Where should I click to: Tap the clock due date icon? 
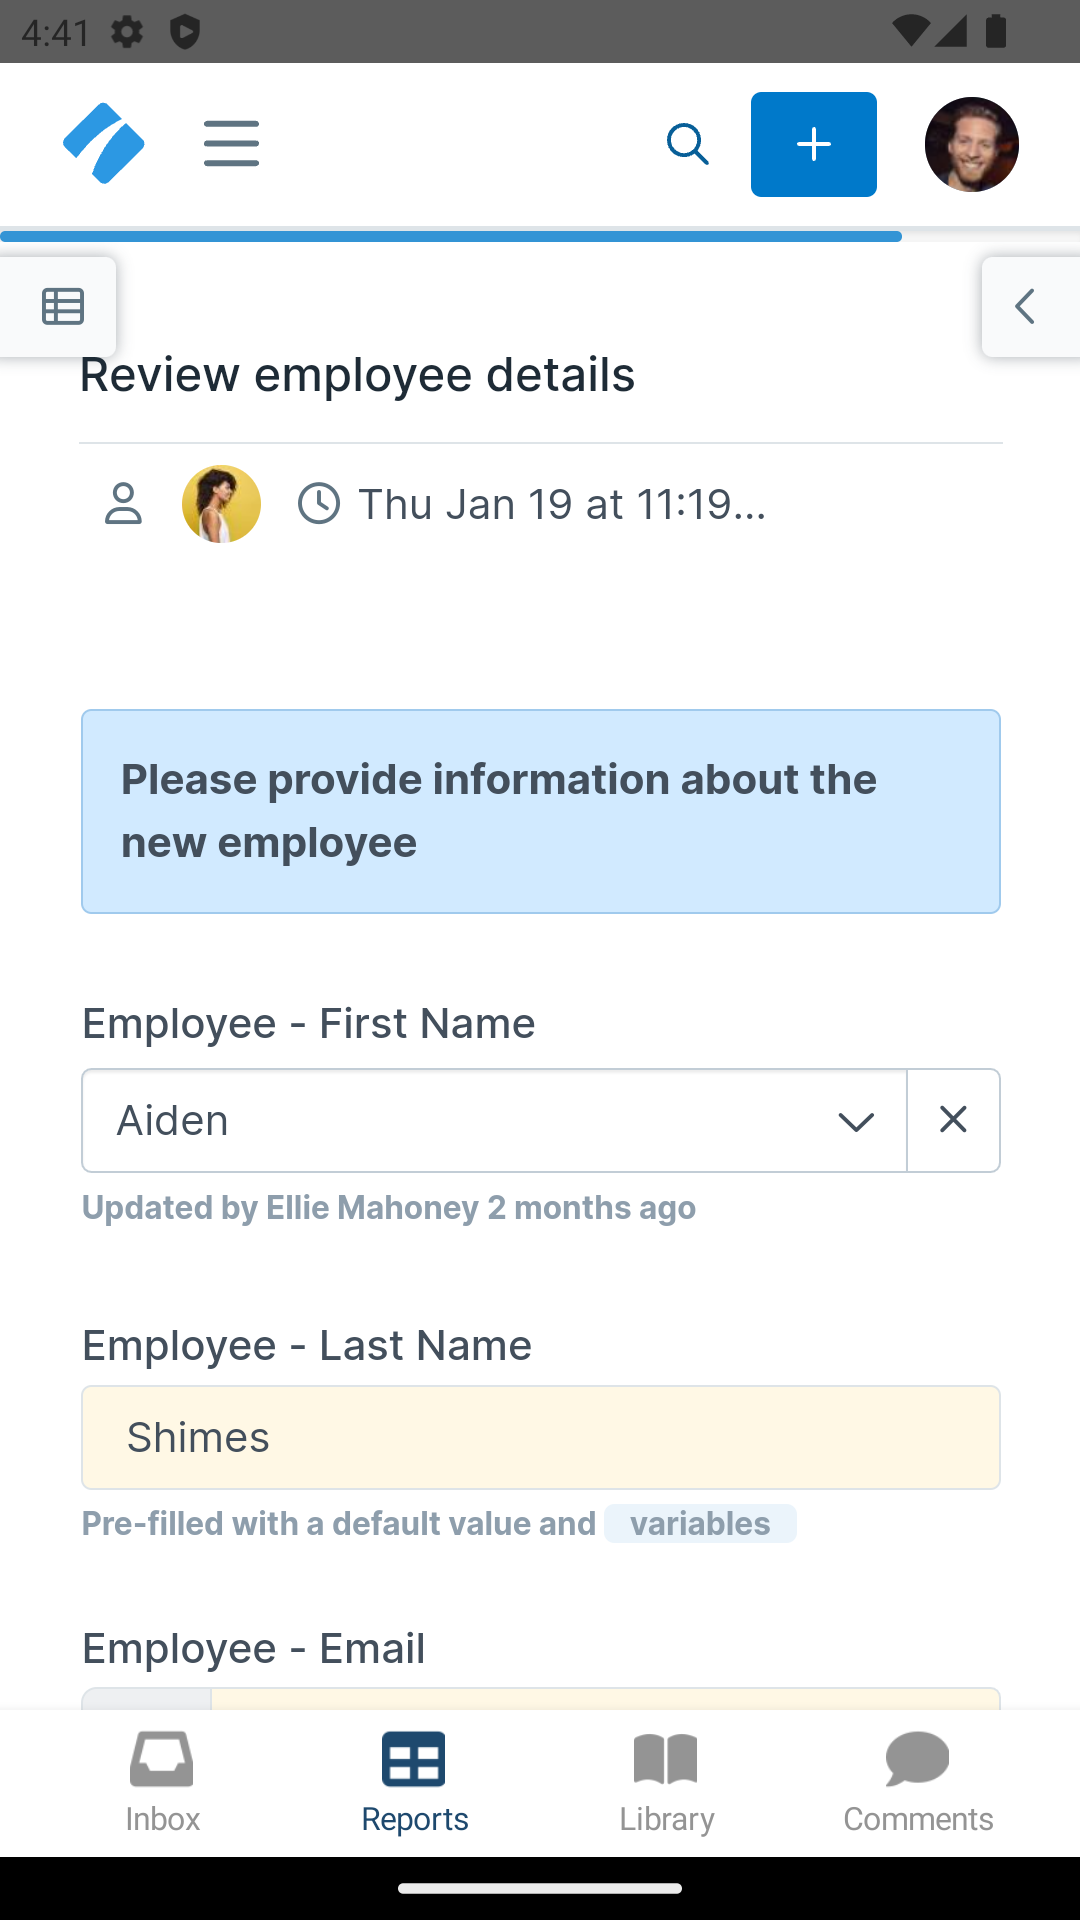(319, 504)
